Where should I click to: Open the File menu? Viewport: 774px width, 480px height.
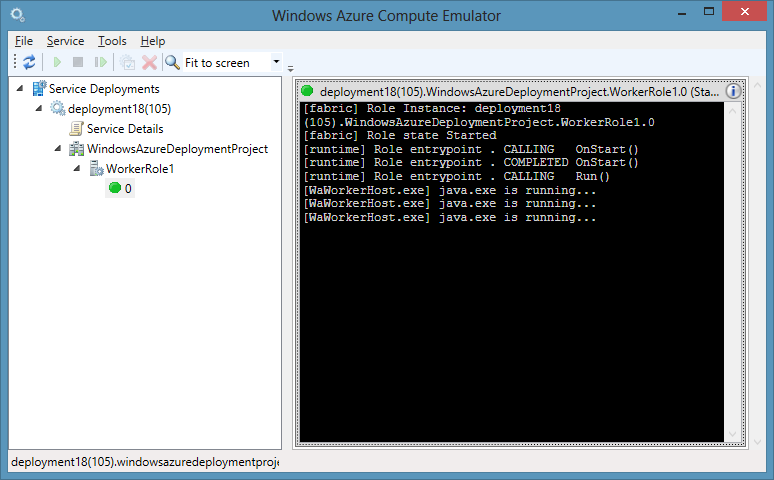[x=24, y=41]
